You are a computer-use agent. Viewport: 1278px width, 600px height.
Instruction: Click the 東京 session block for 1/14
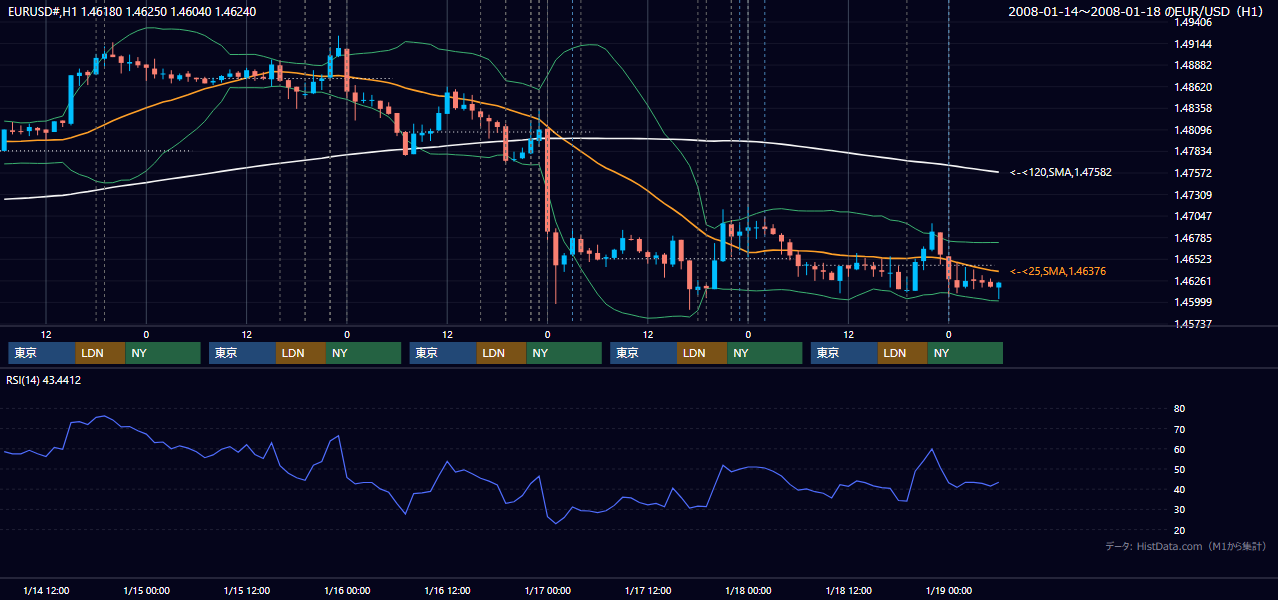(42, 353)
